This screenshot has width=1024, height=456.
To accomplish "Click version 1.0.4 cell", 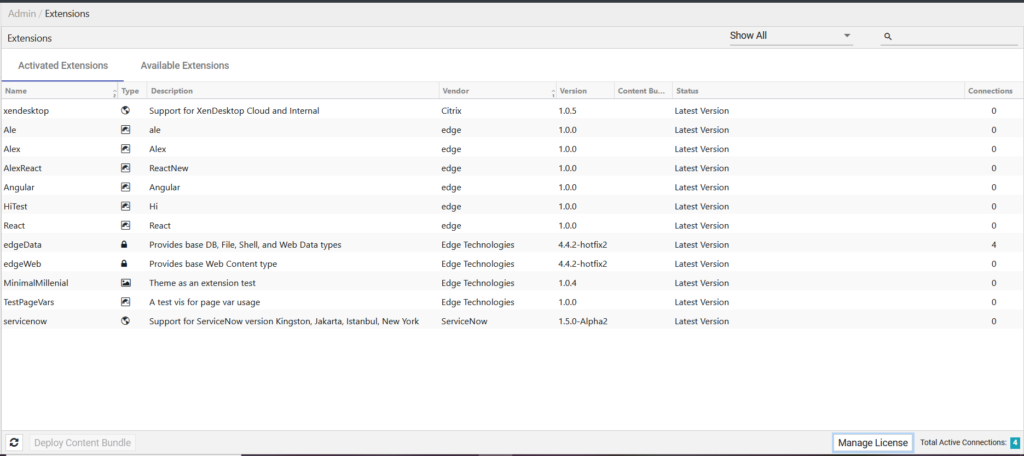I will (568, 283).
